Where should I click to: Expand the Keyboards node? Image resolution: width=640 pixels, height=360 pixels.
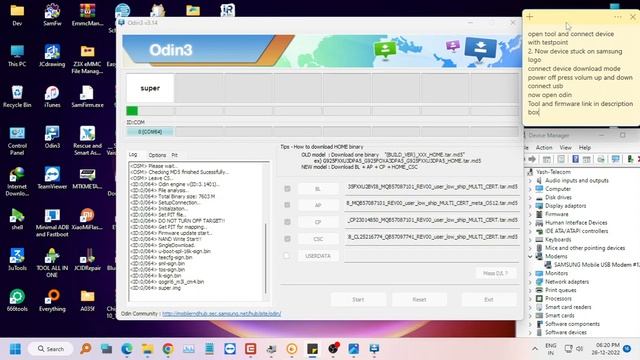pos(530,240)
